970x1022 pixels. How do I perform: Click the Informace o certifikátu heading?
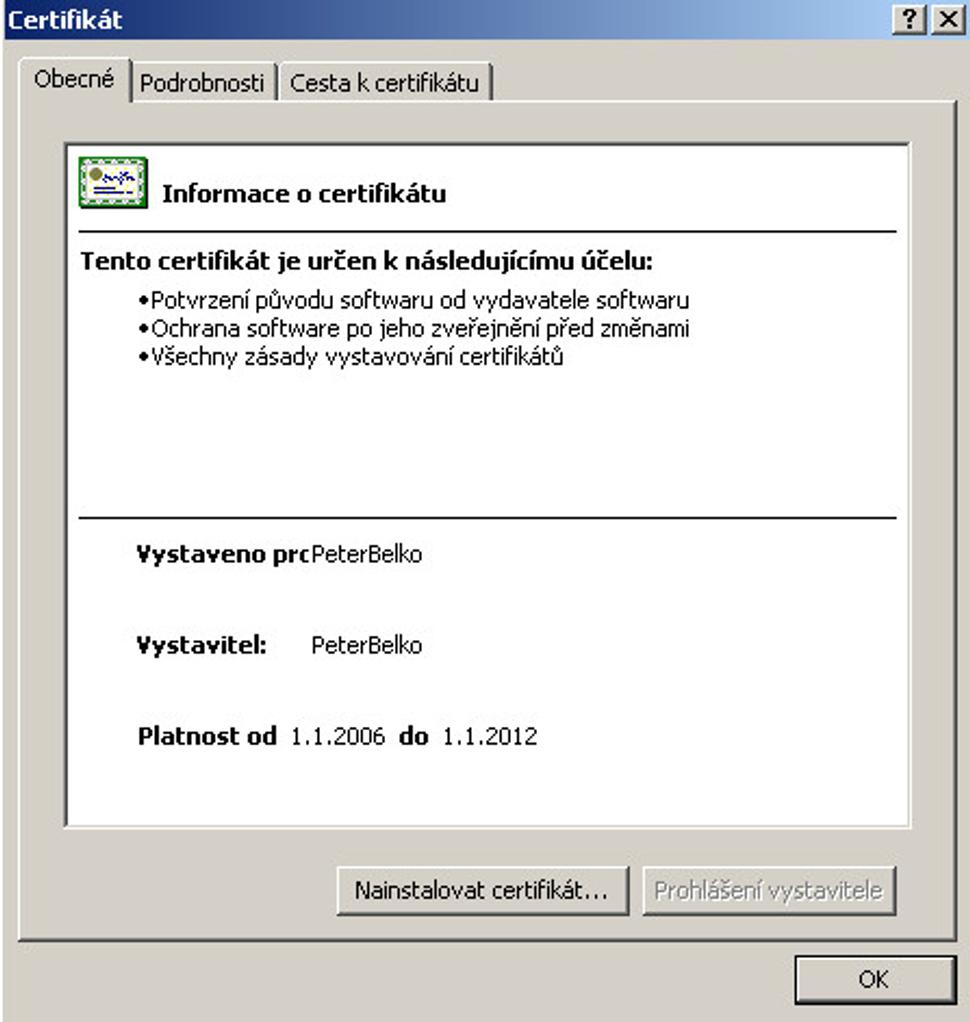(304, 194)
